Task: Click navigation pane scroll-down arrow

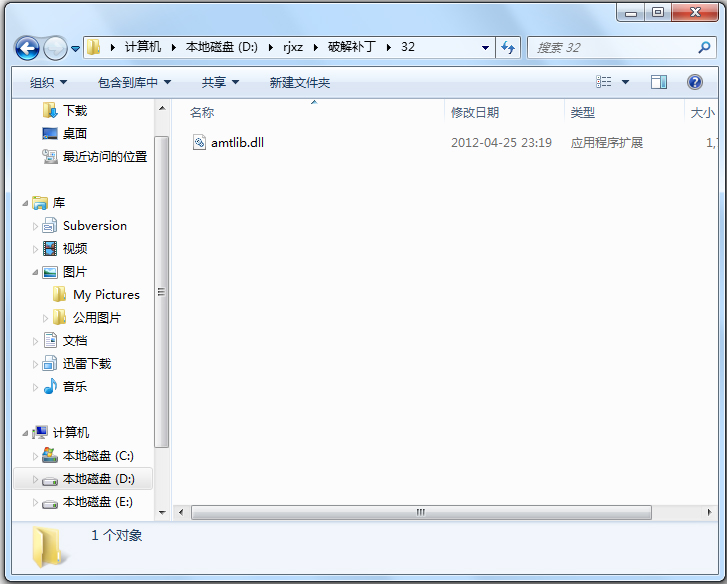Action: (x=162, y=513)
